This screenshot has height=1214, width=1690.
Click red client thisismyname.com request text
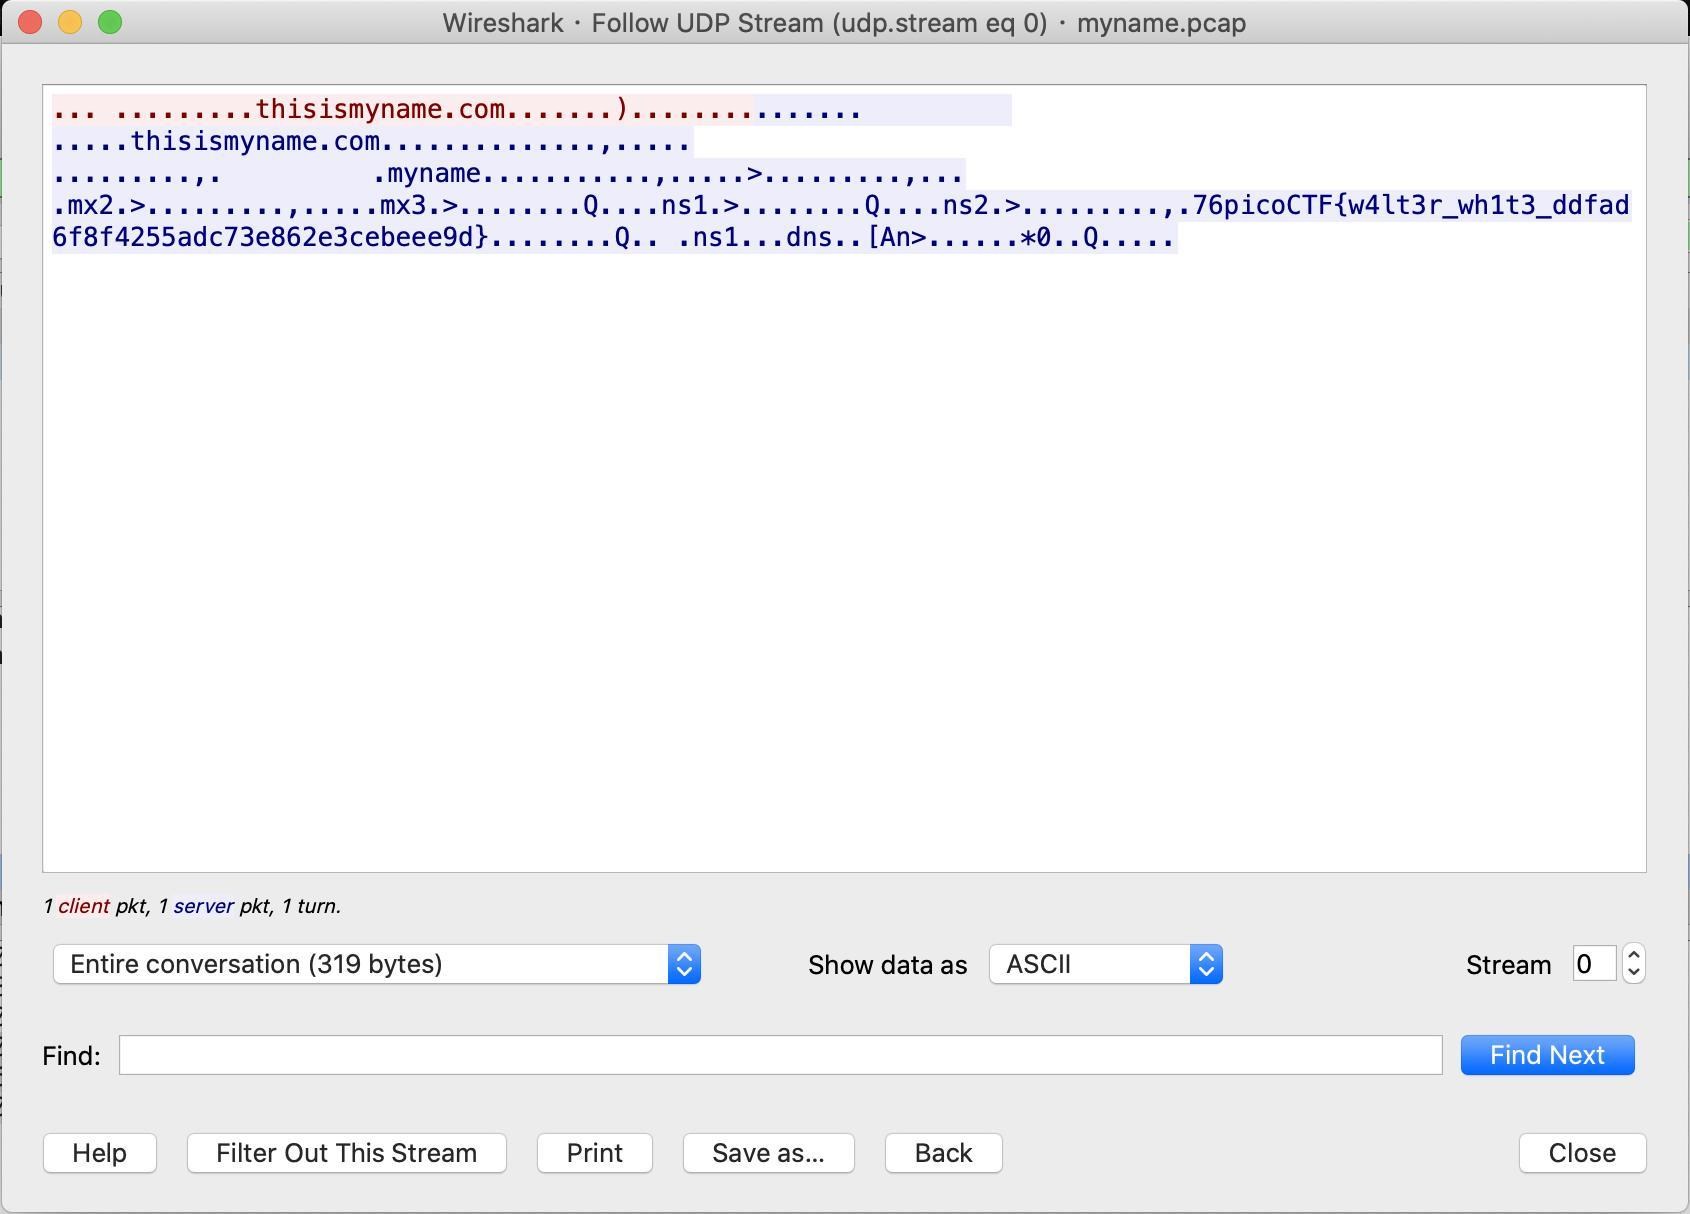(x=380, y=110)
